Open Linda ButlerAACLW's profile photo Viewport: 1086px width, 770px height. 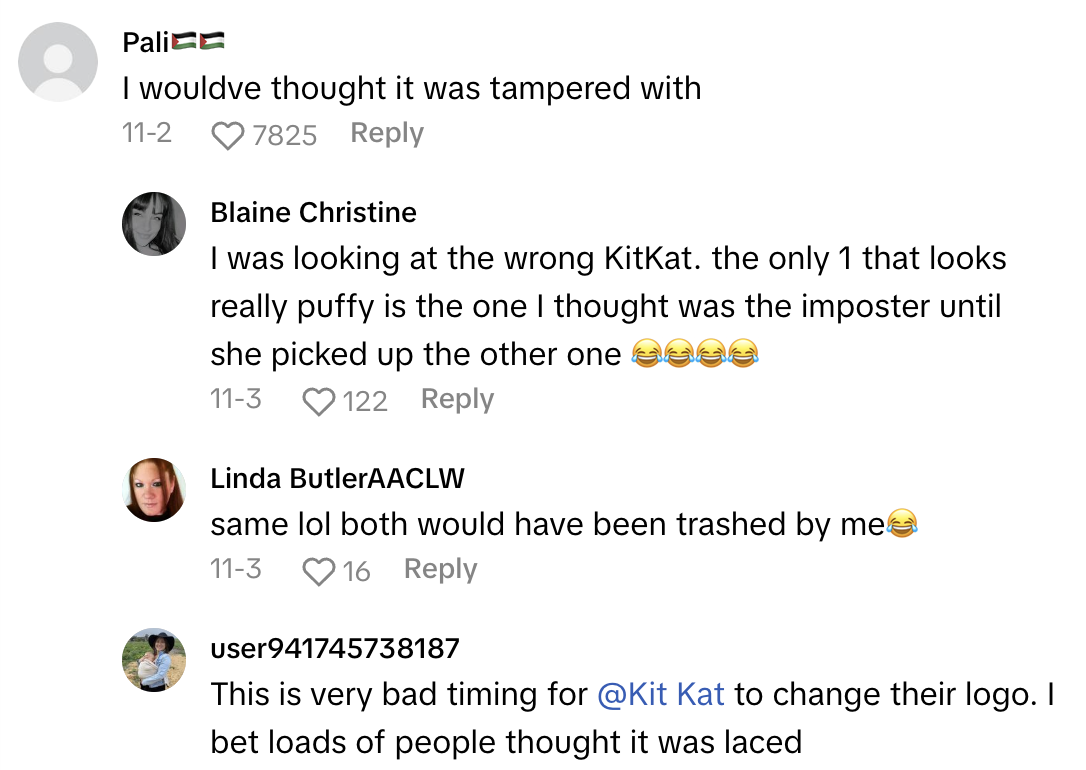point(154,490)
